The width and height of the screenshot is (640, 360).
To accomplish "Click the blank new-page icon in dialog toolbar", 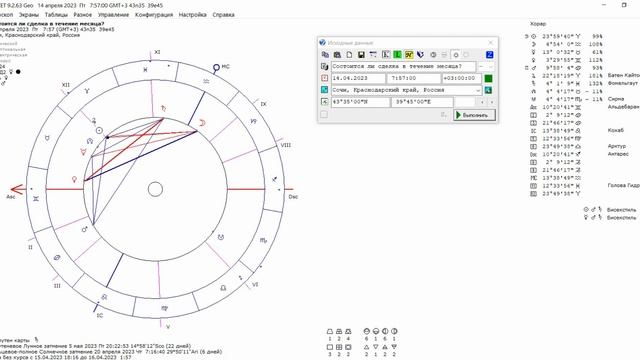I will click(x=349, y=55).
